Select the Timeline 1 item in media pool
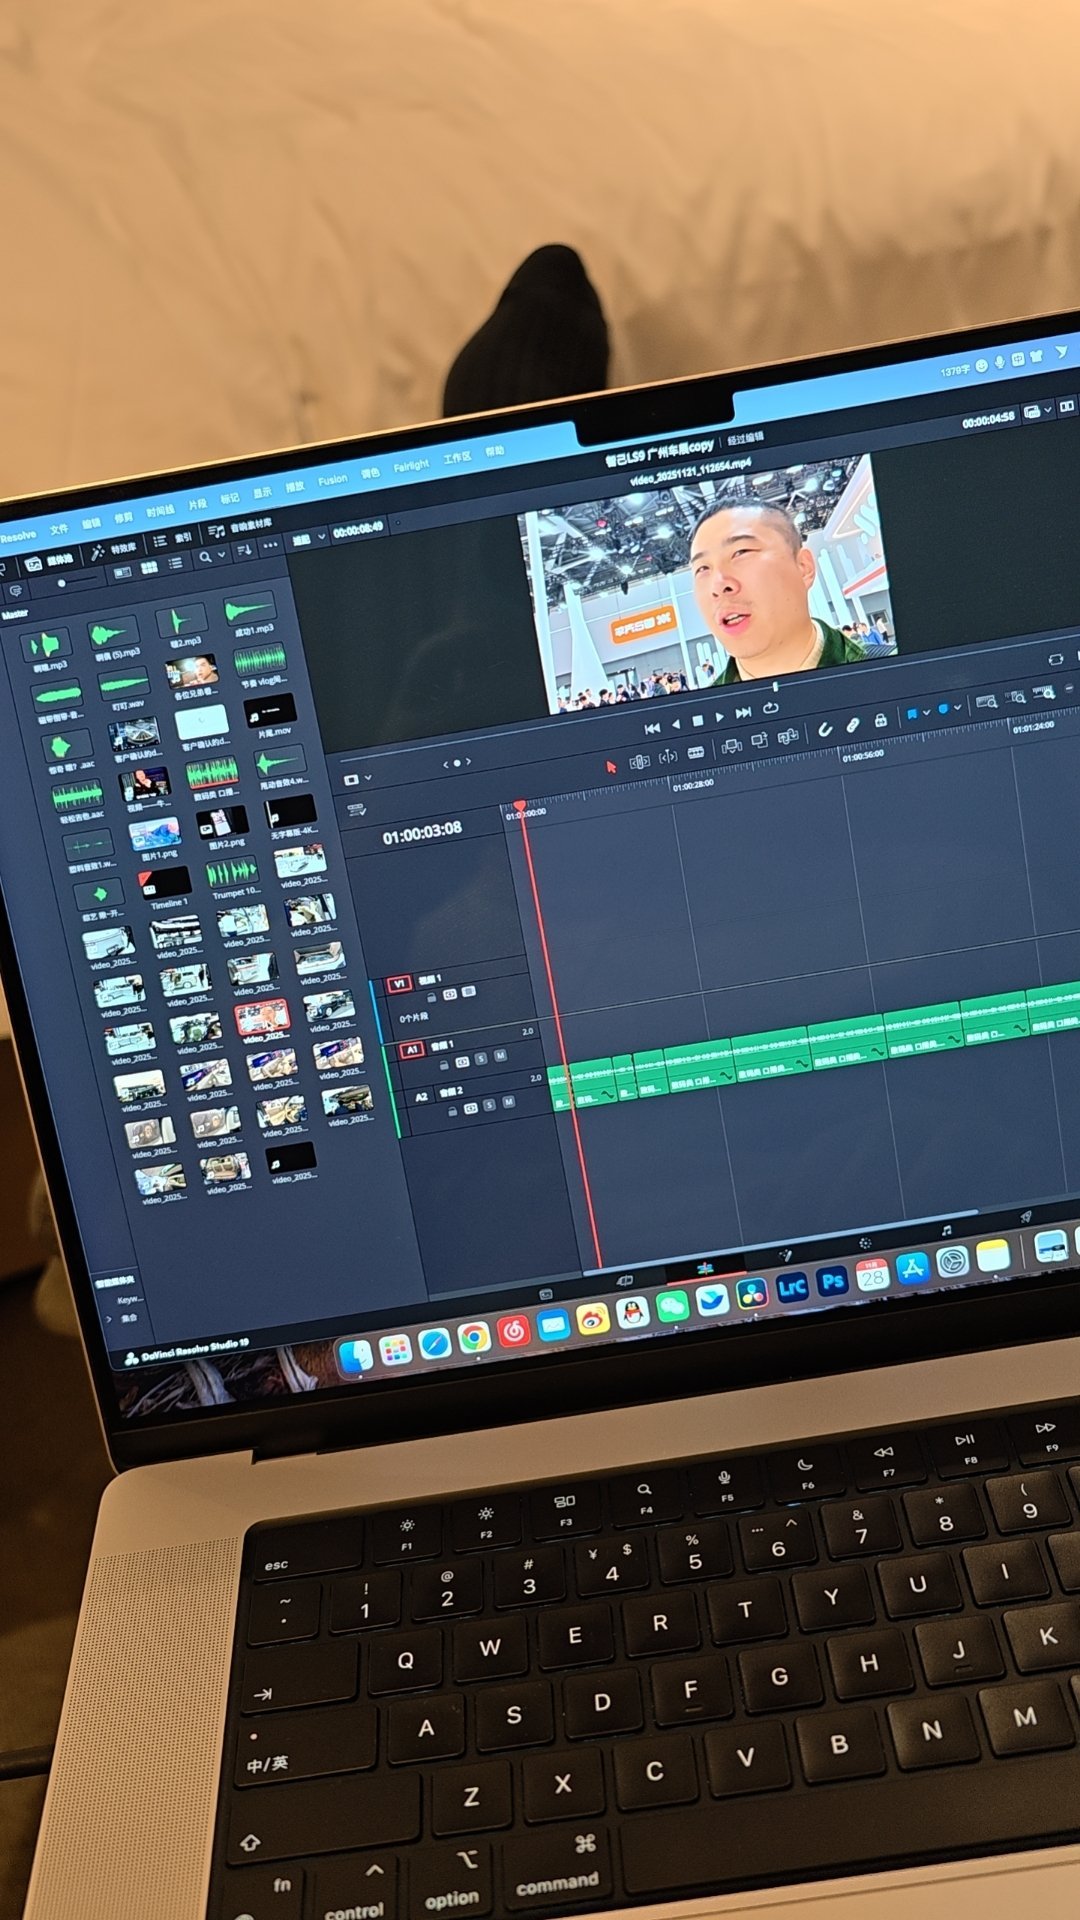 (166, 888)
